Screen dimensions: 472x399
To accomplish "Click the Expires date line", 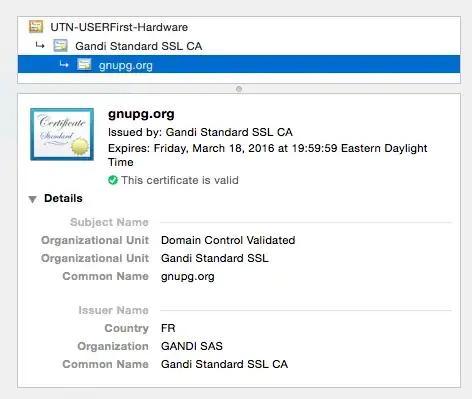I will [x=267, y=155].
